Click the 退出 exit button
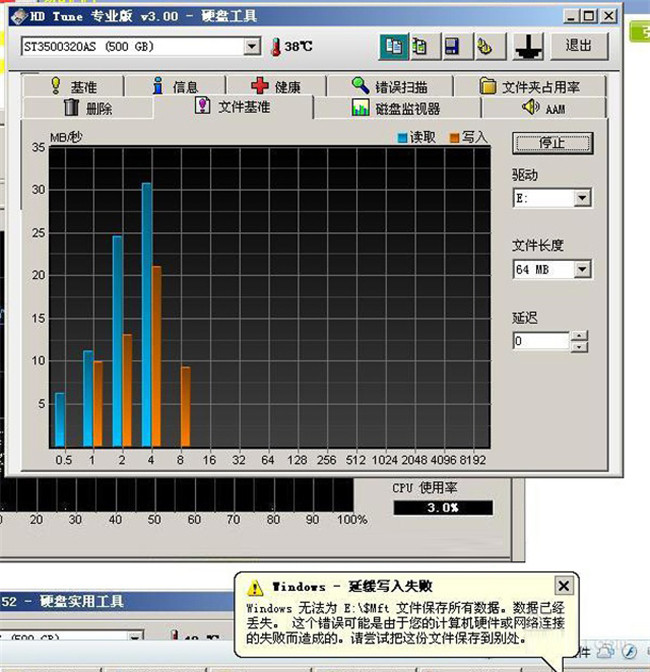 tap(578, 46)
